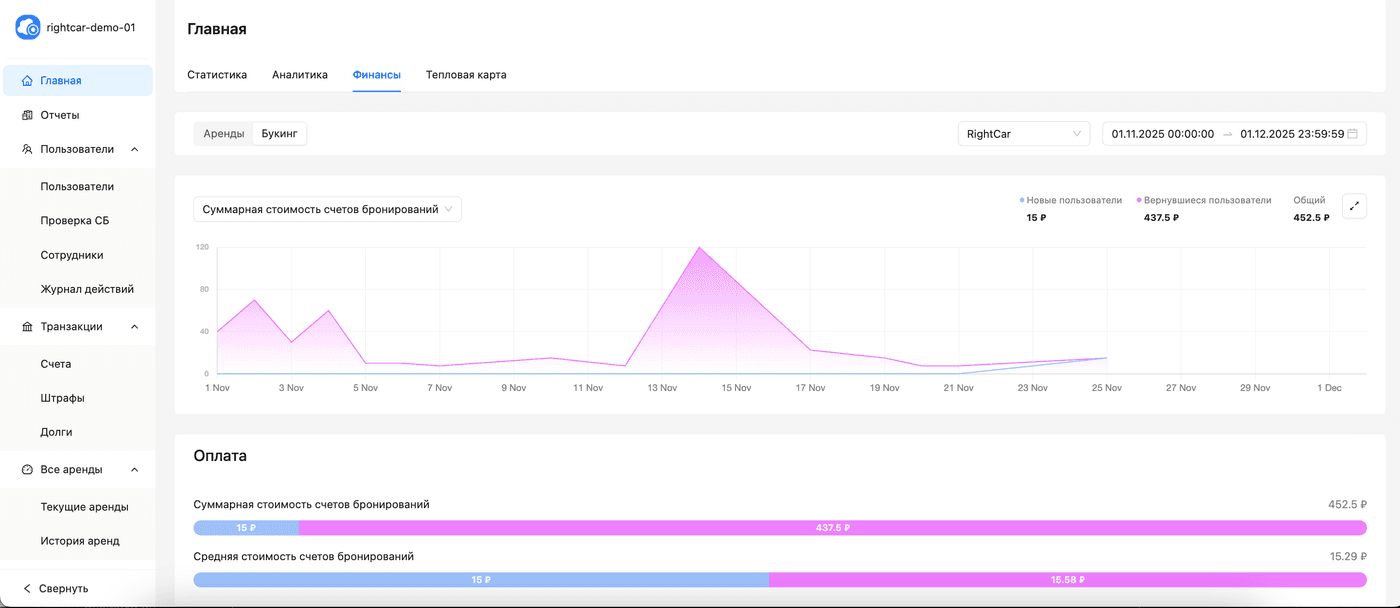Open the calendar icon in date range
Screen dimensions: 1400x608
(1352, 134)
